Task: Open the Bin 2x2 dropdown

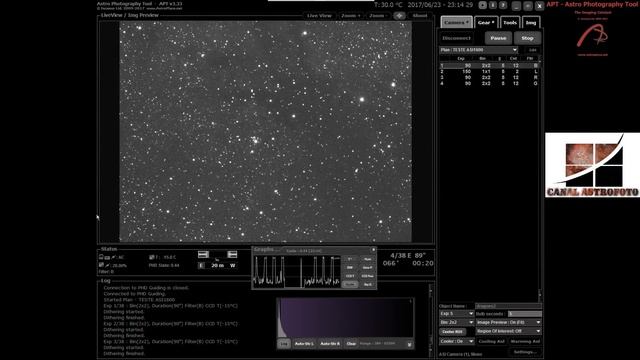Action: tap(456, 322)
